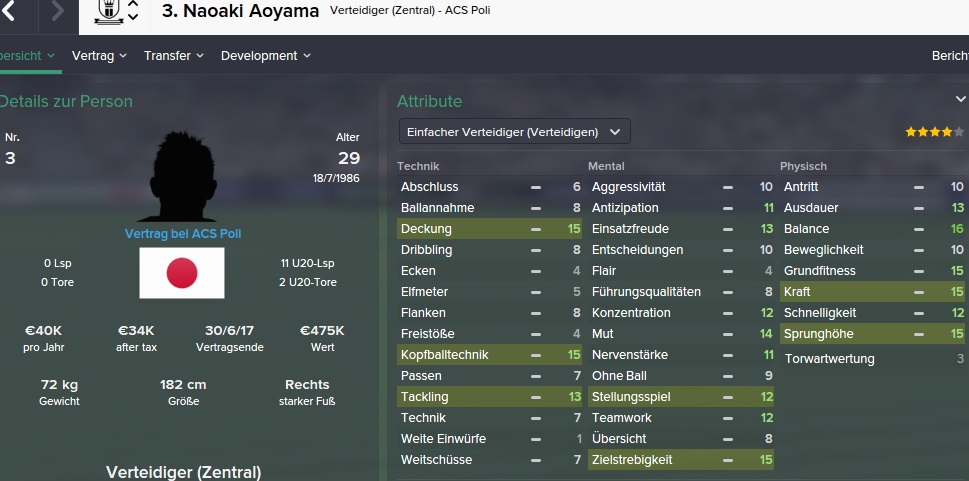Go to next player with down chevron
The height and width of the screenshot is (481, 969).
(x=133, y=19)
